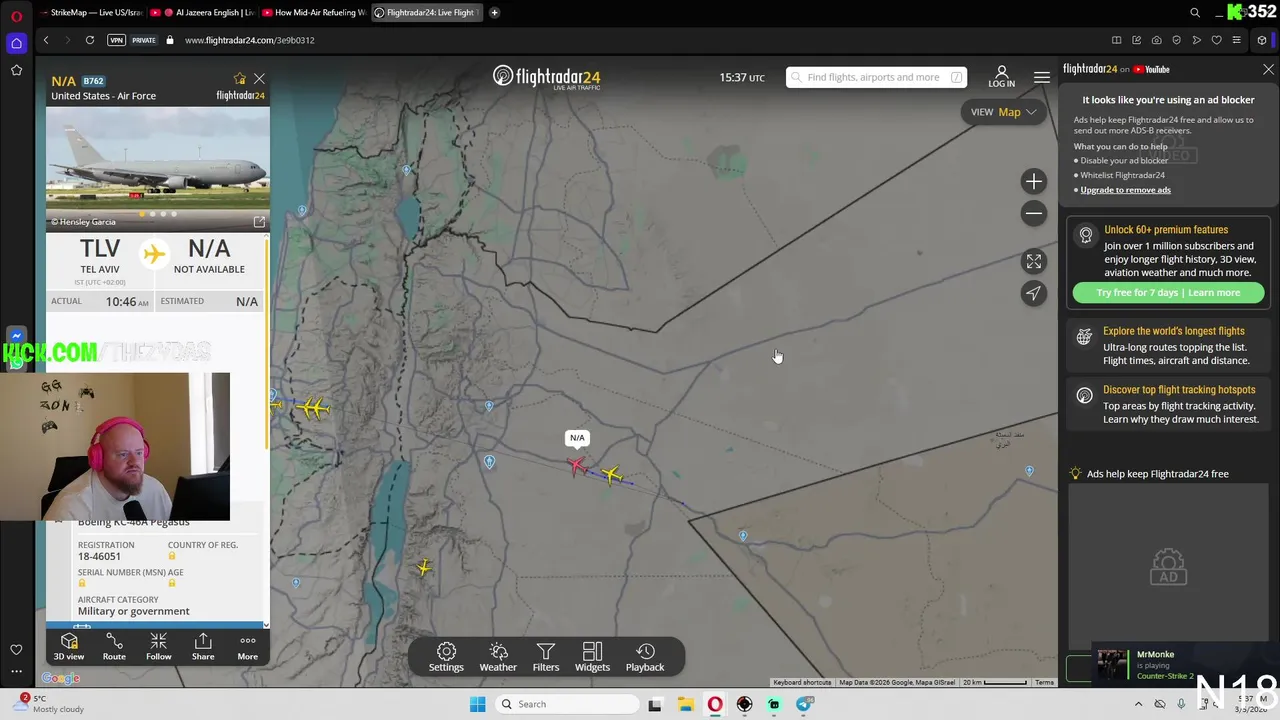Screen dimensions: 1280x720
Task: Close the Flightradar24 YouTube sidebar
Action: pos(1268,70)
